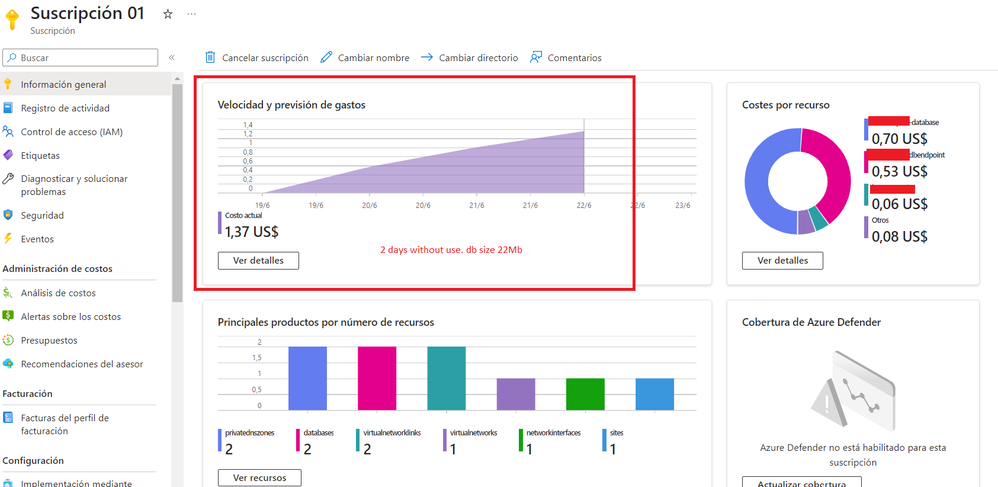Select the Información general key icon
998x487 pixels.
pyautogui.click(x=8, y=84)
